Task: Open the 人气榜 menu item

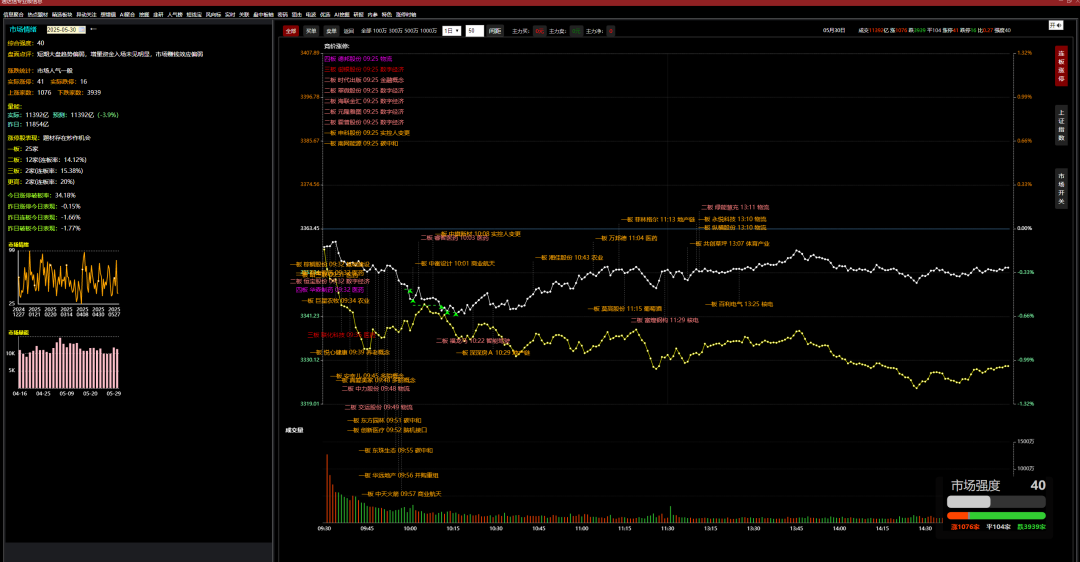Action: coord(175,14)
